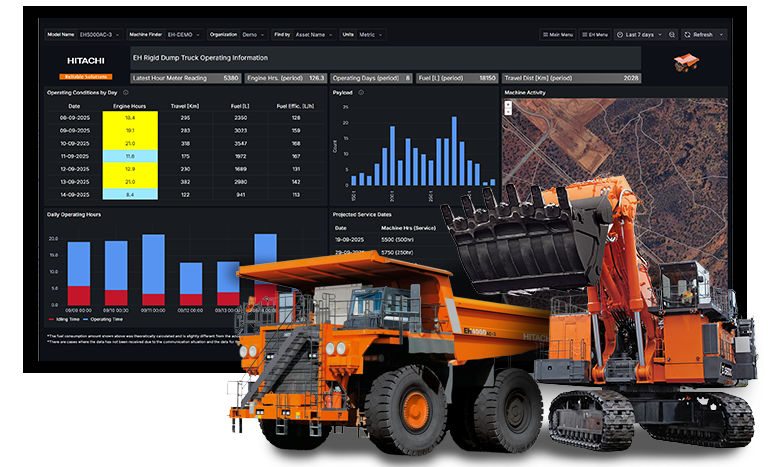Open the refresh interval dropdown arrow
768x467 pixels.
click(x=721, y=34)
